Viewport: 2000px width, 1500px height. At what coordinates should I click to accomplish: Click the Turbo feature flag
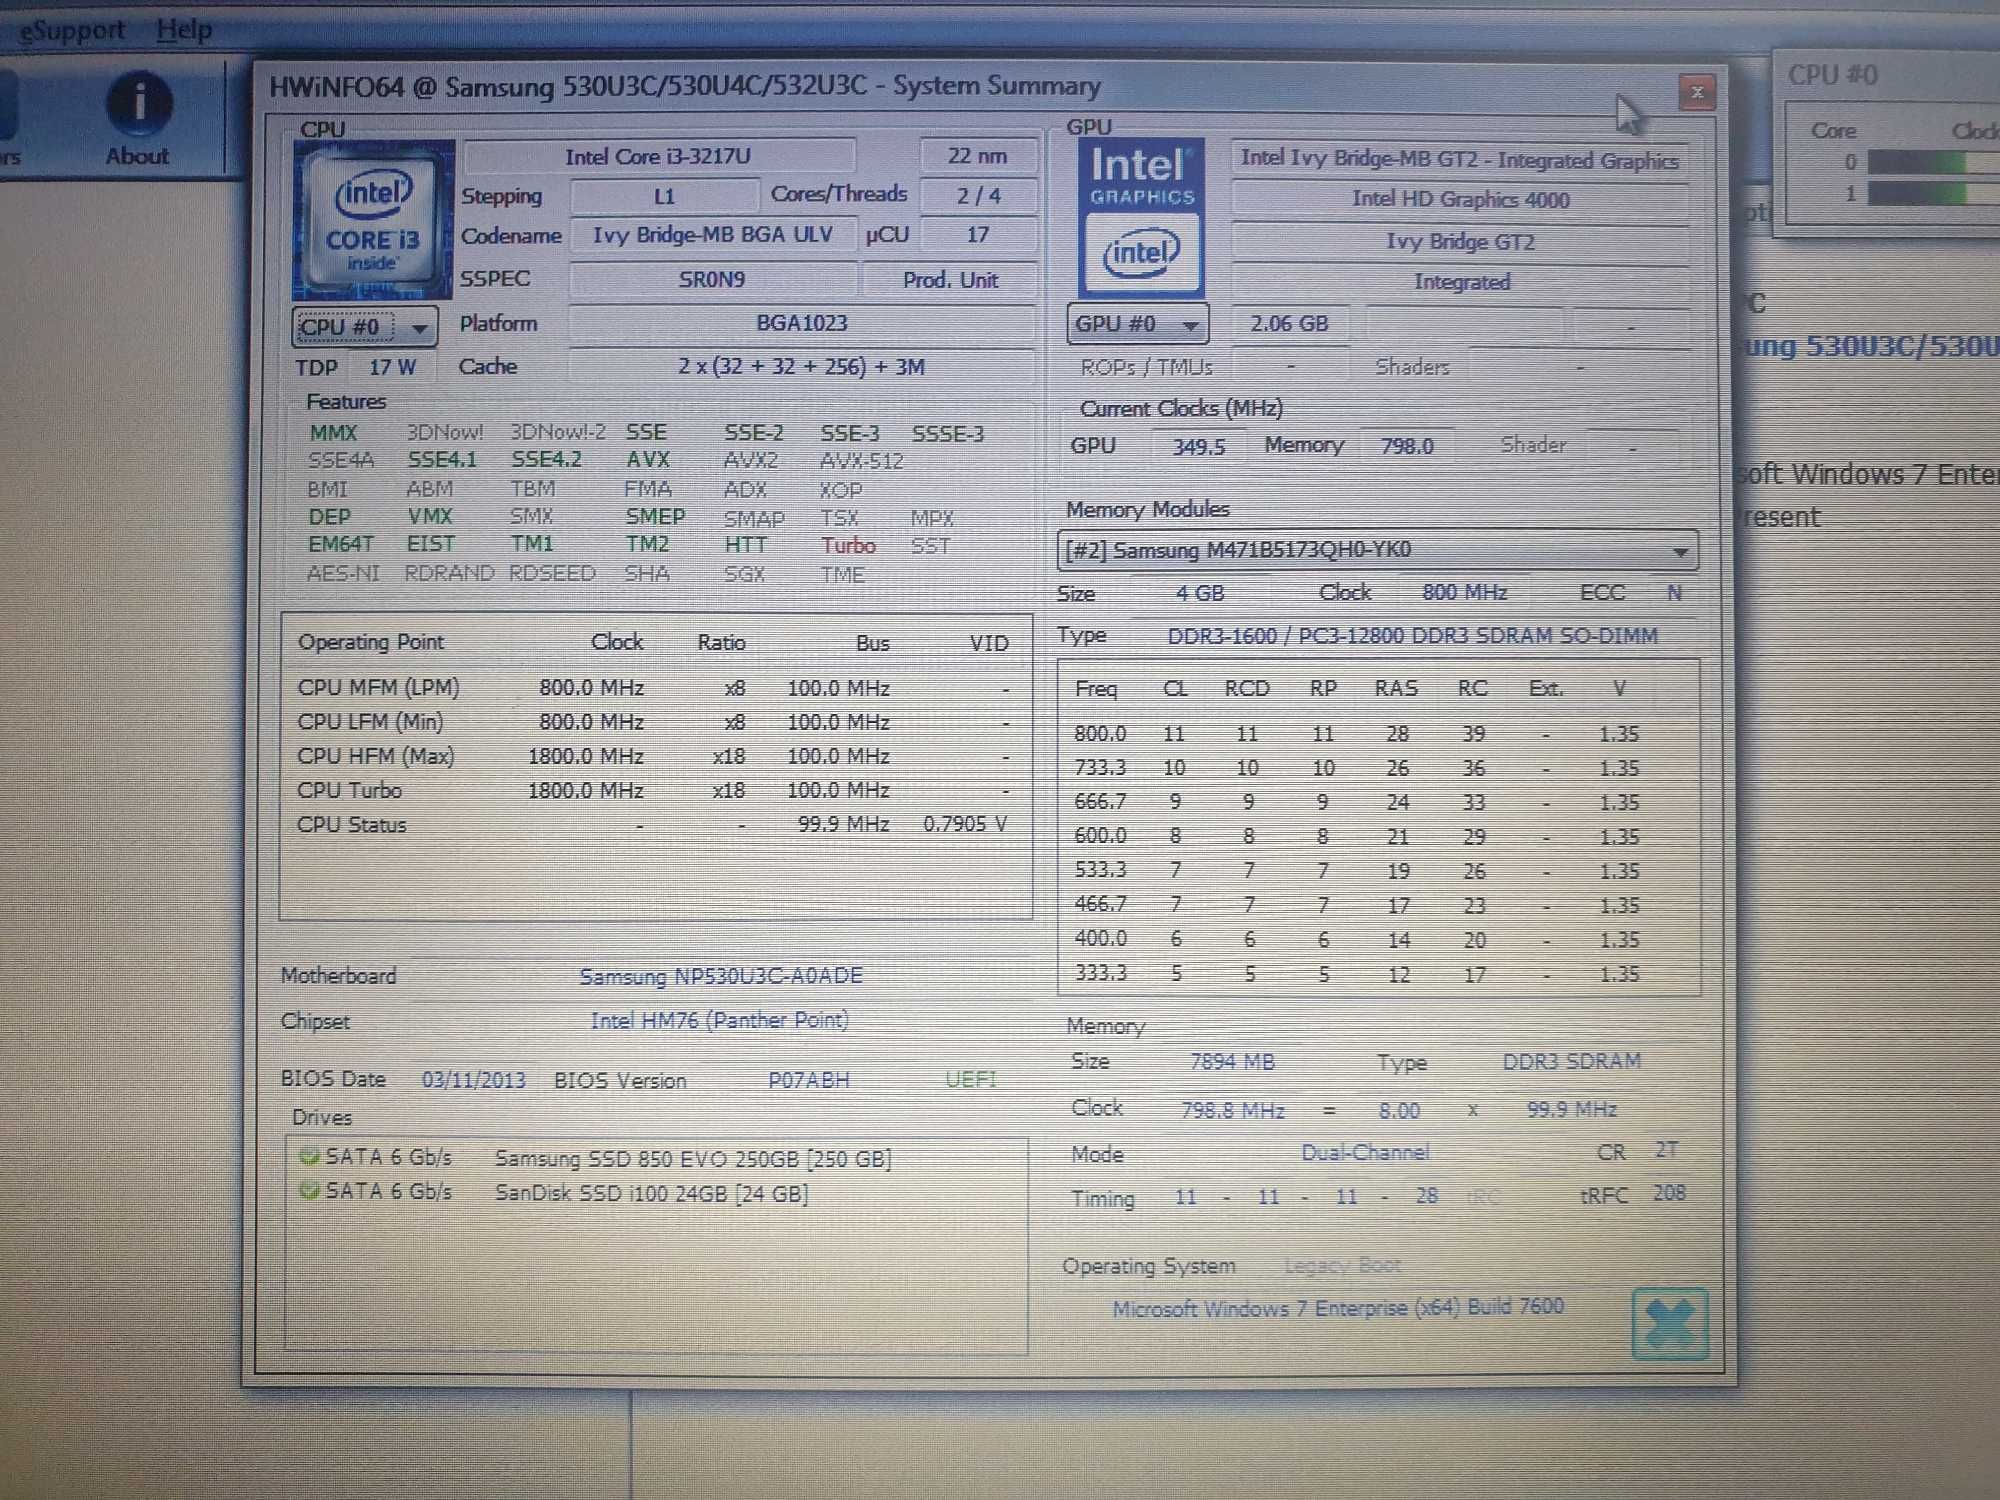pos(848,546)
